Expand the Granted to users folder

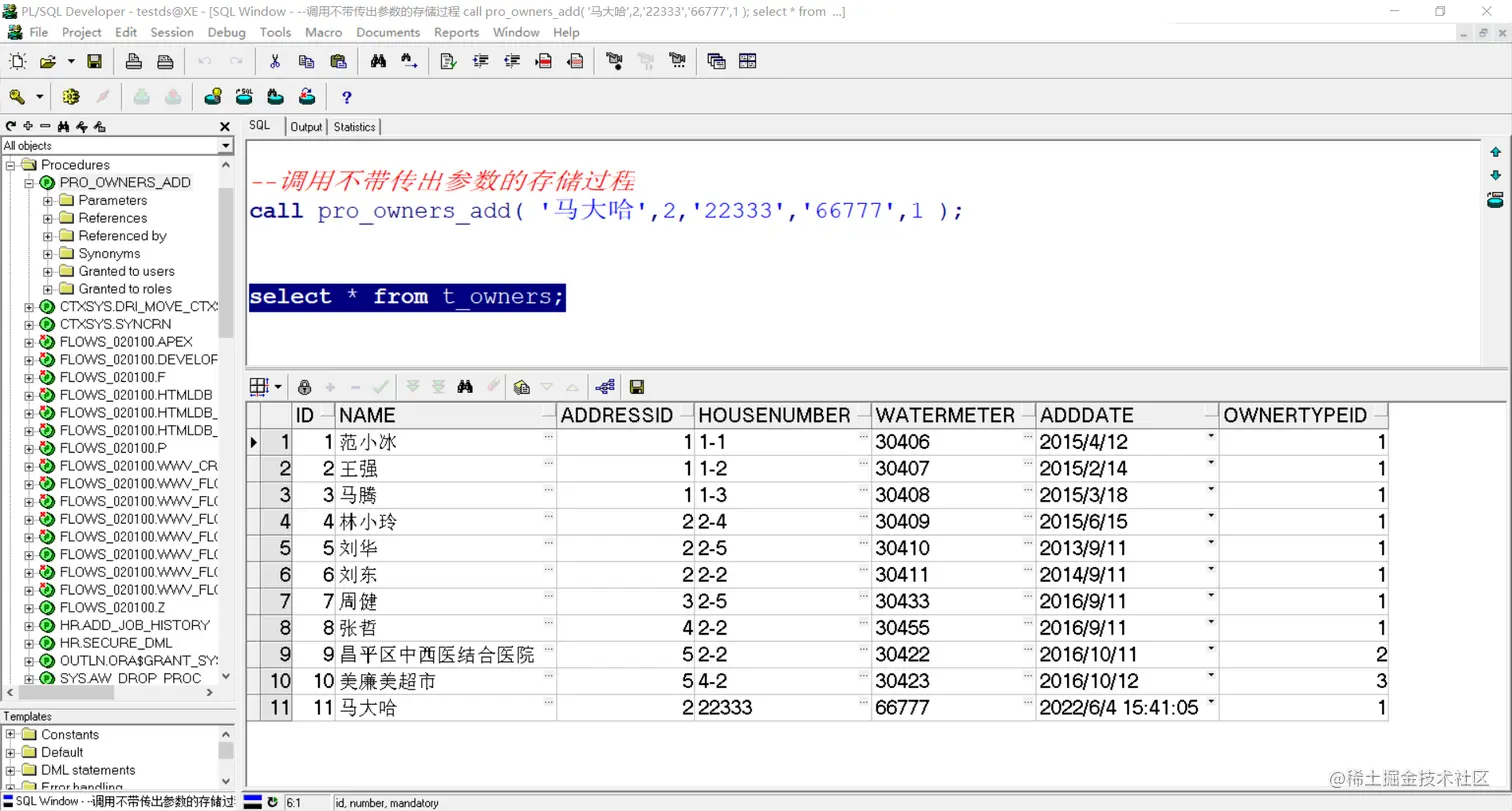pos(47,271)
